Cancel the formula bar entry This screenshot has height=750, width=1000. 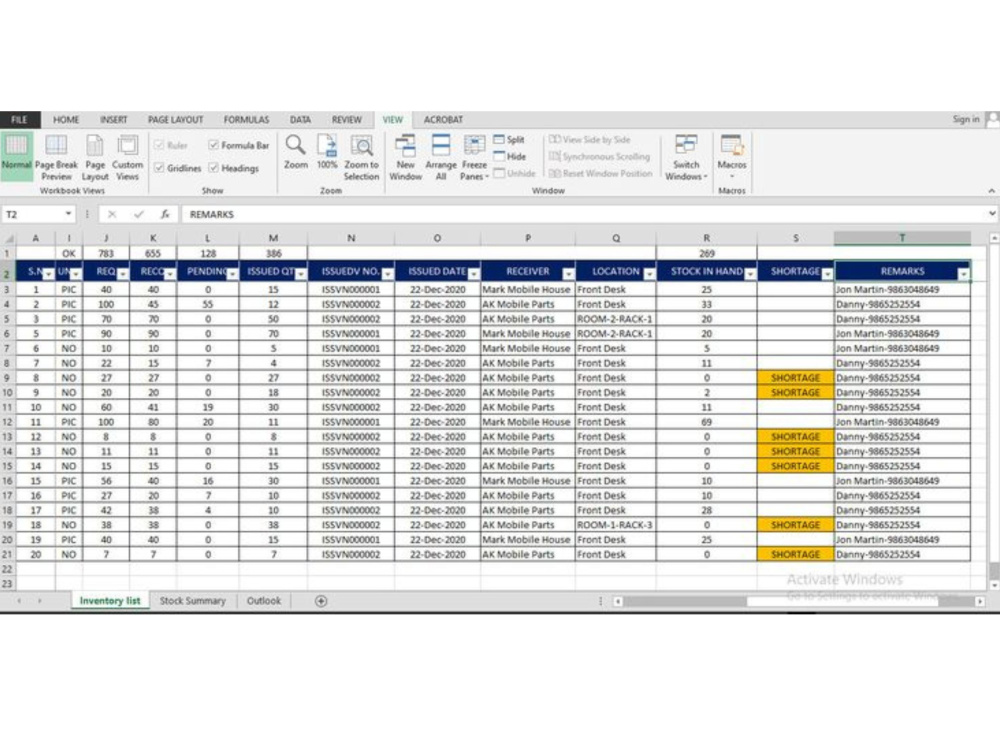point(112,214)
